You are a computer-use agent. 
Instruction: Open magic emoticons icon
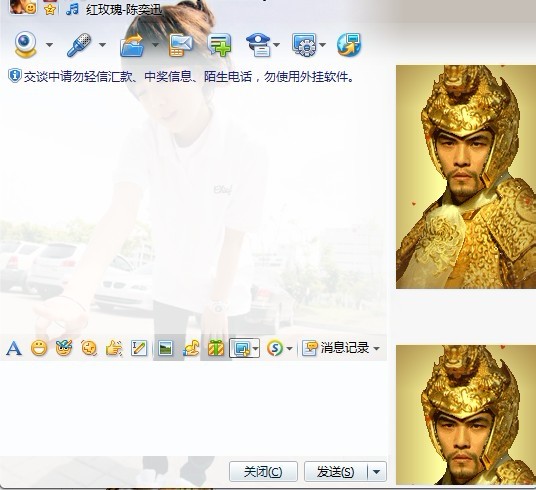click(x=64, y=348)
